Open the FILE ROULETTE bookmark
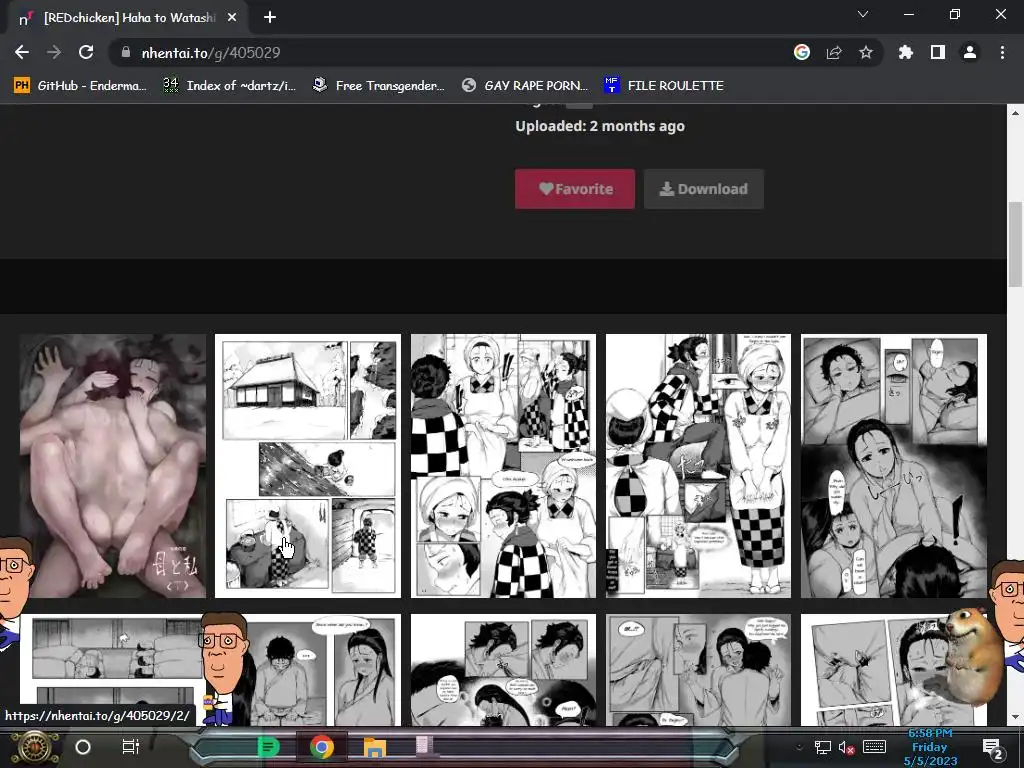This screenshot has height=768, width=1024. [x=664, y=86]
